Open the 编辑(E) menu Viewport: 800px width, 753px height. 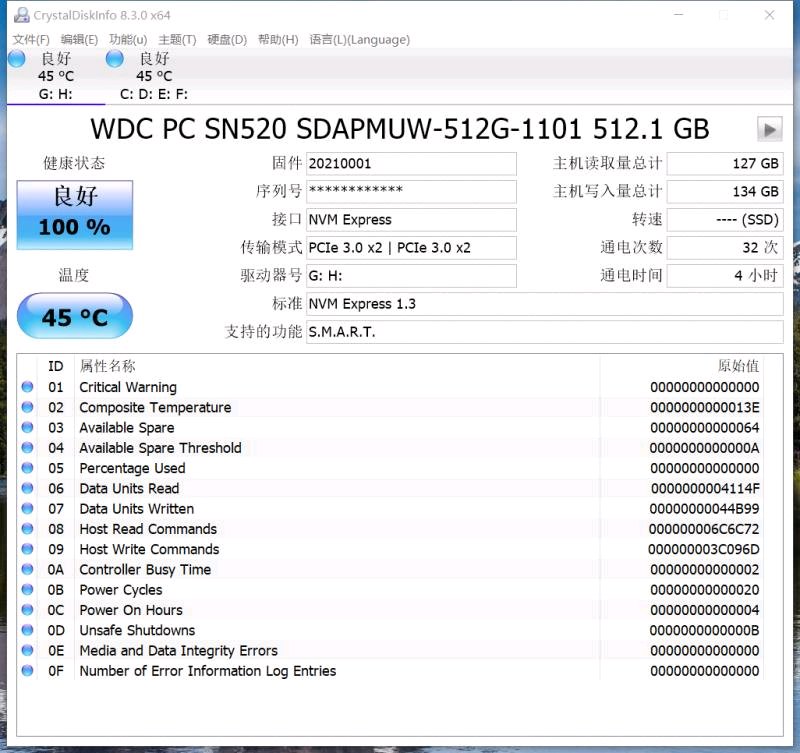click(79, 40)
